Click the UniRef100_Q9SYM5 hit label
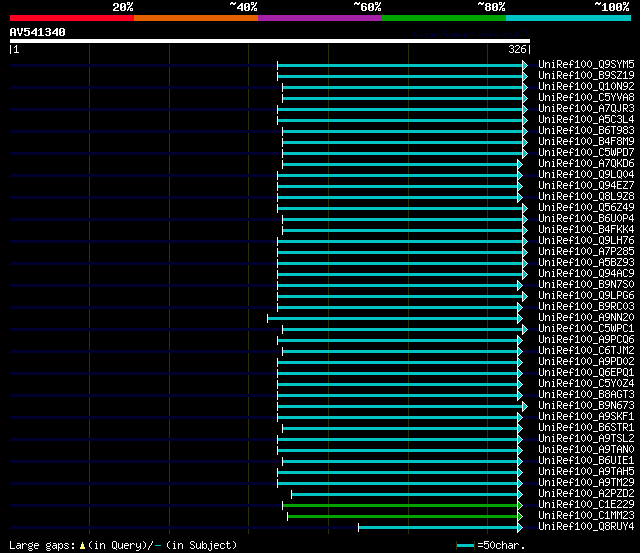Image resolution: width=640 pixels, height=553 pixels. [x=586, y=64]
